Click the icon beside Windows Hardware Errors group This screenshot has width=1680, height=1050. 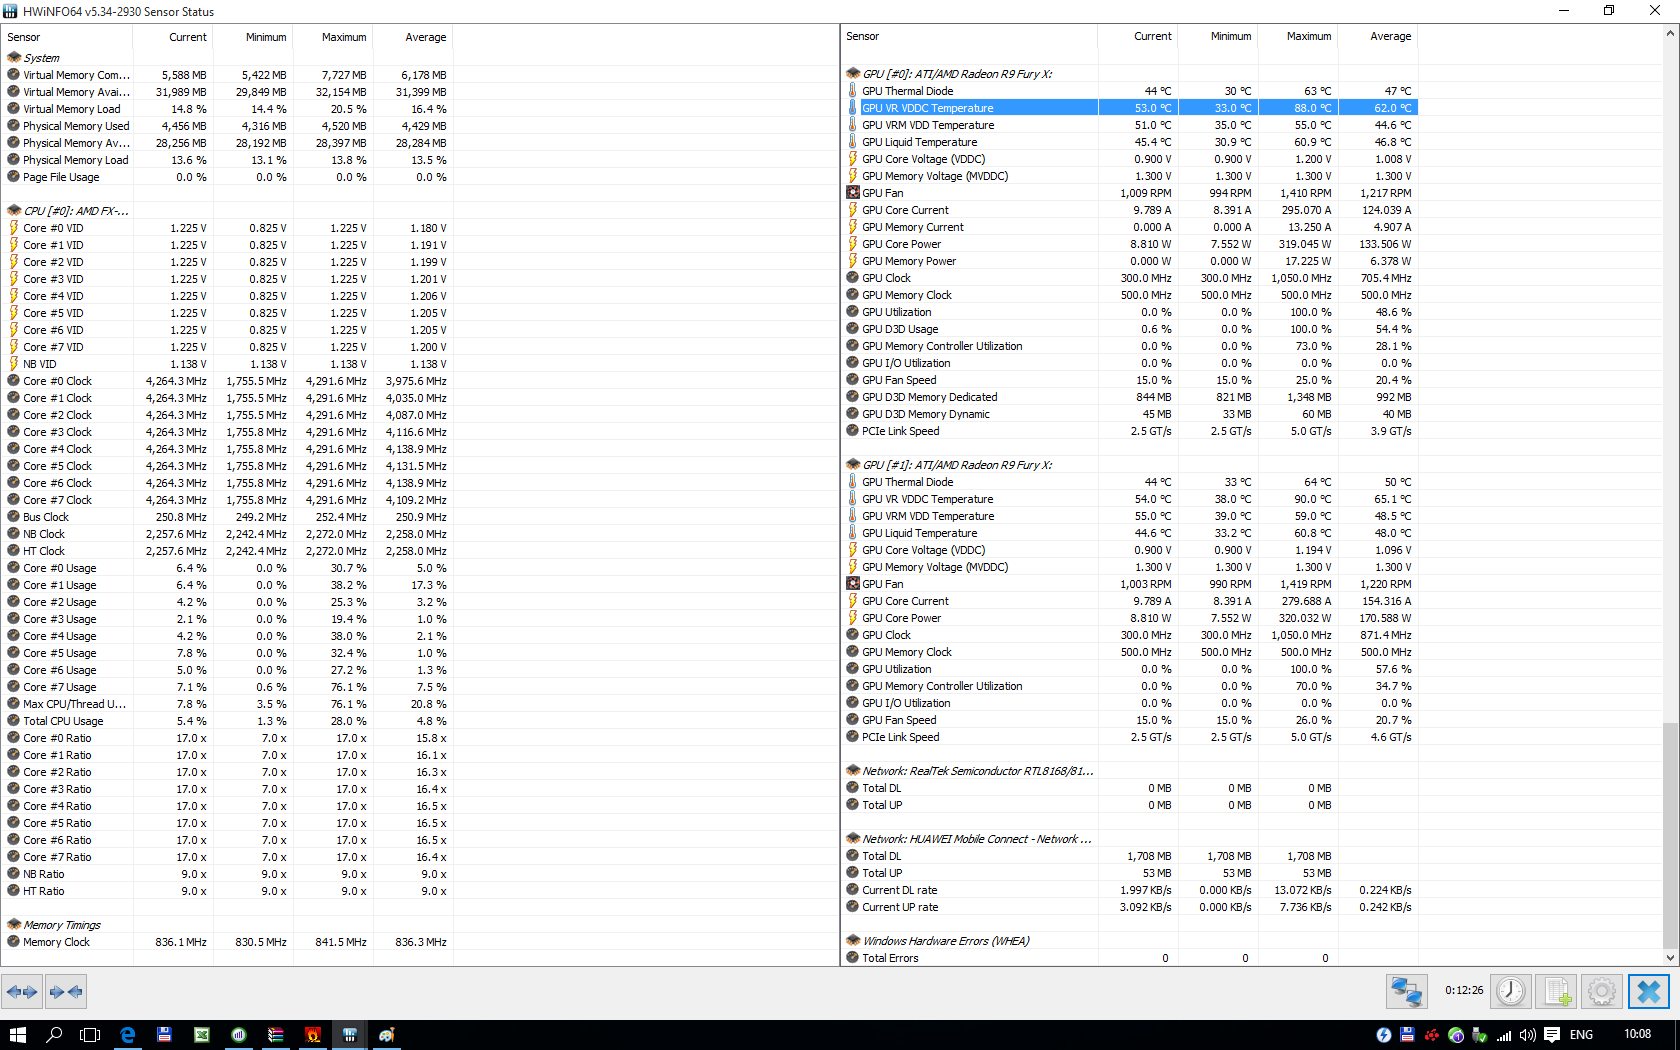click(x=853, y=941)
